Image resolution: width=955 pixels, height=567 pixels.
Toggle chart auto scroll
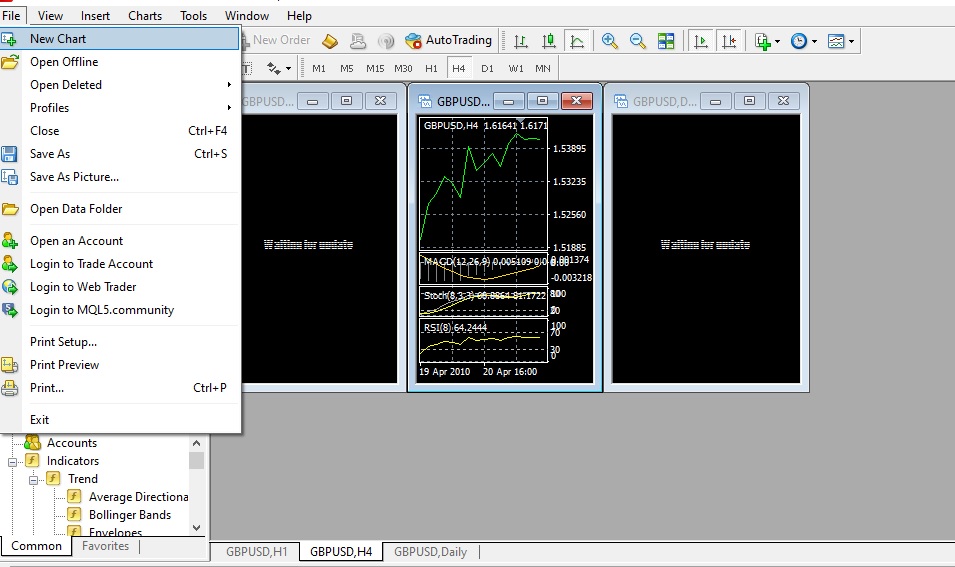(x=701, y=41)
